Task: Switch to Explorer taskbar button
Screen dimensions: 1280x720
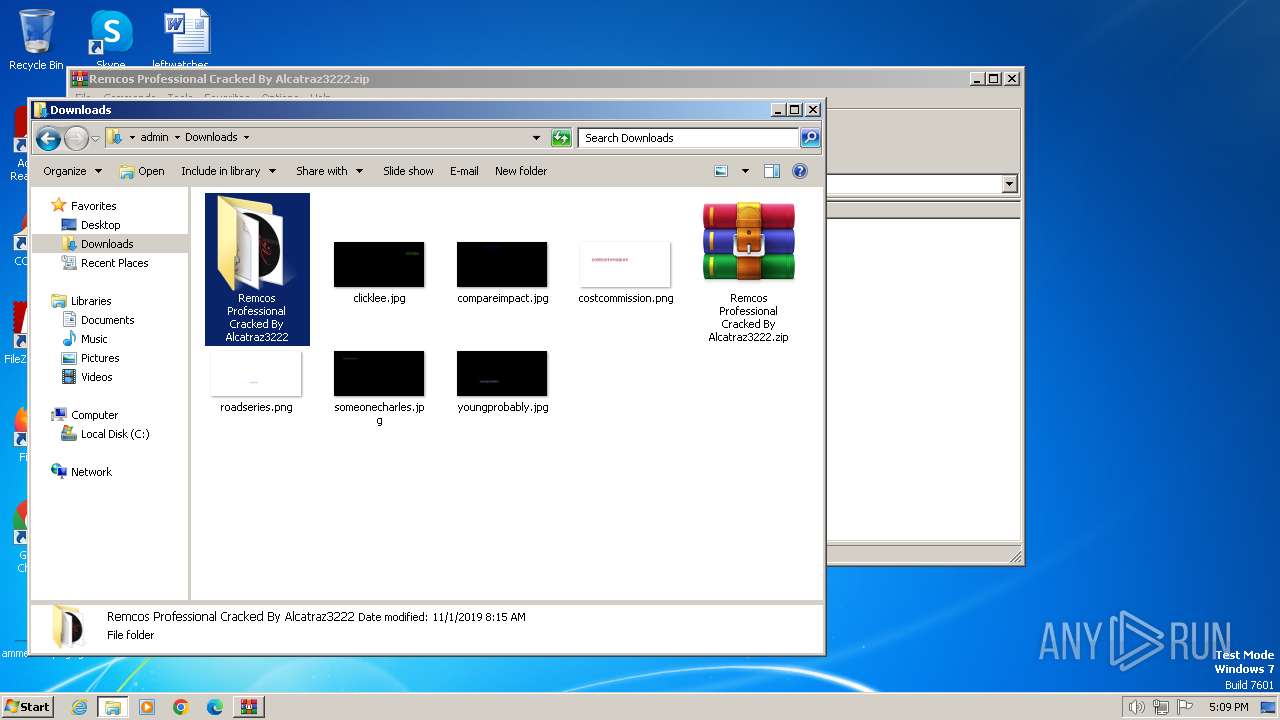Action: point(113,707)
